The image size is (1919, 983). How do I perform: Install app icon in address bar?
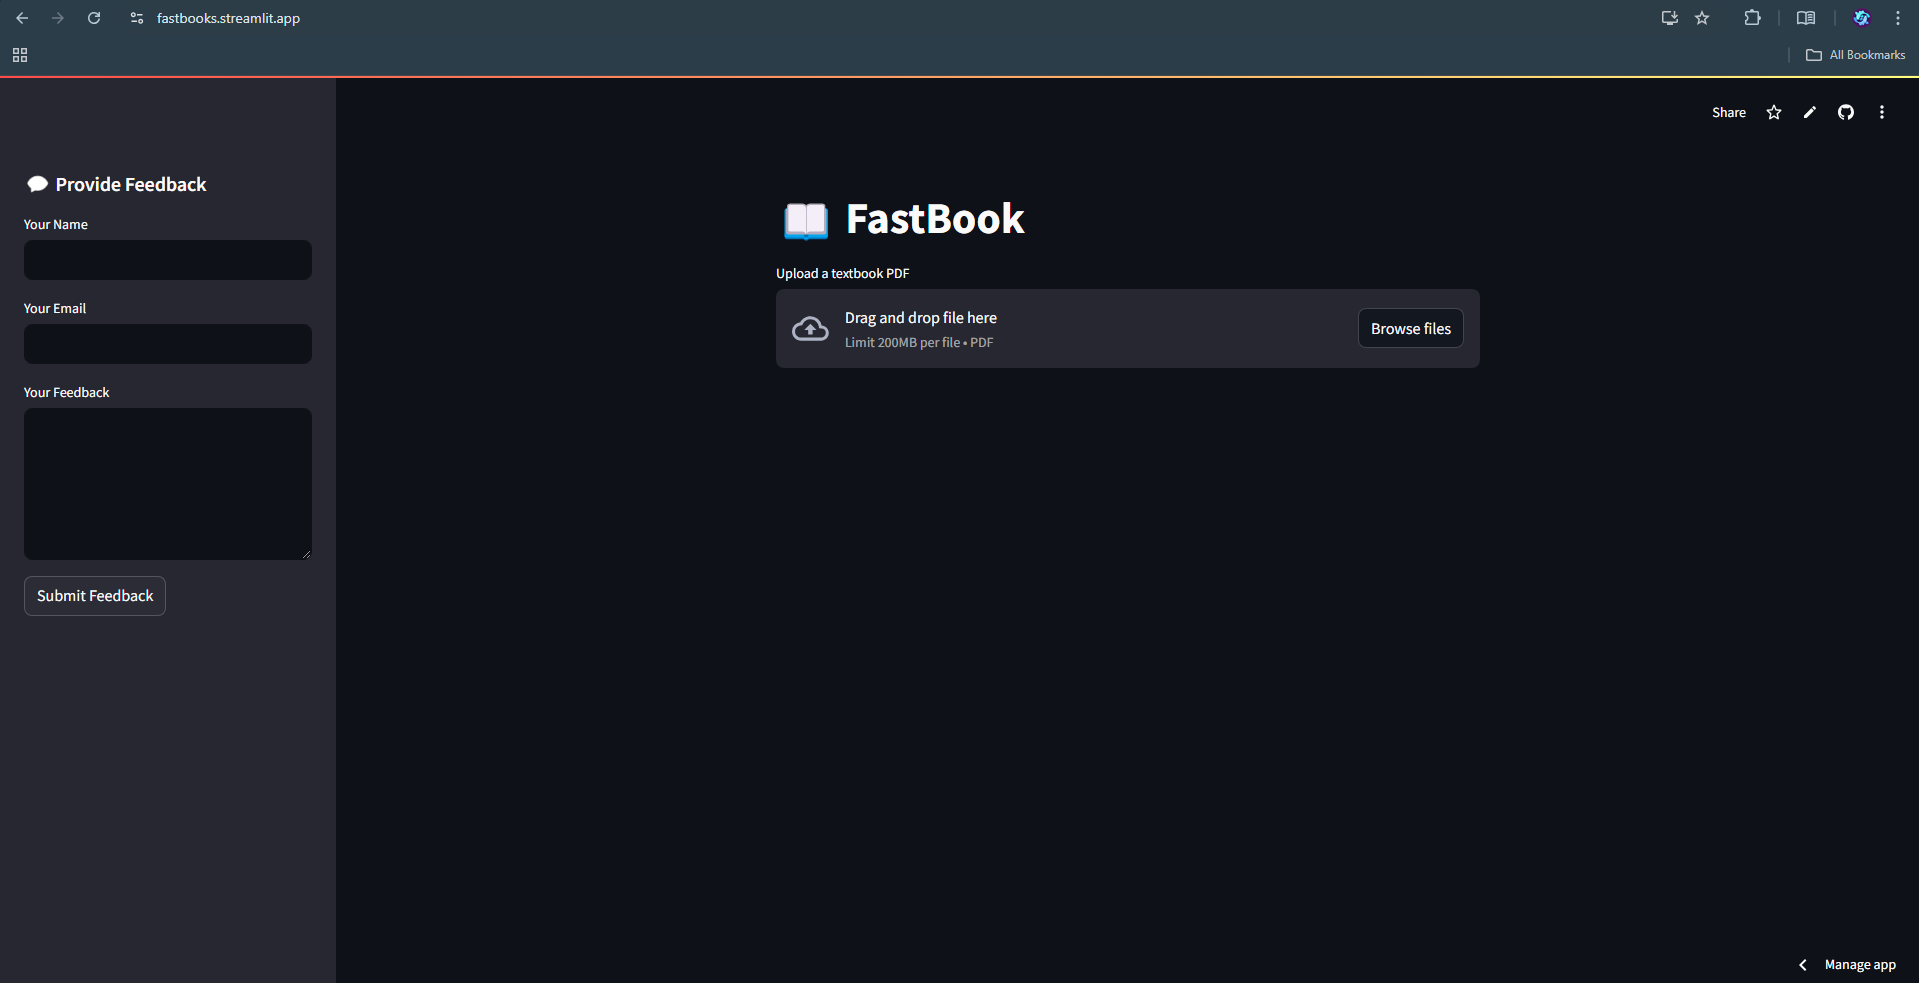pyautogui.click(x=1669, y=18)
